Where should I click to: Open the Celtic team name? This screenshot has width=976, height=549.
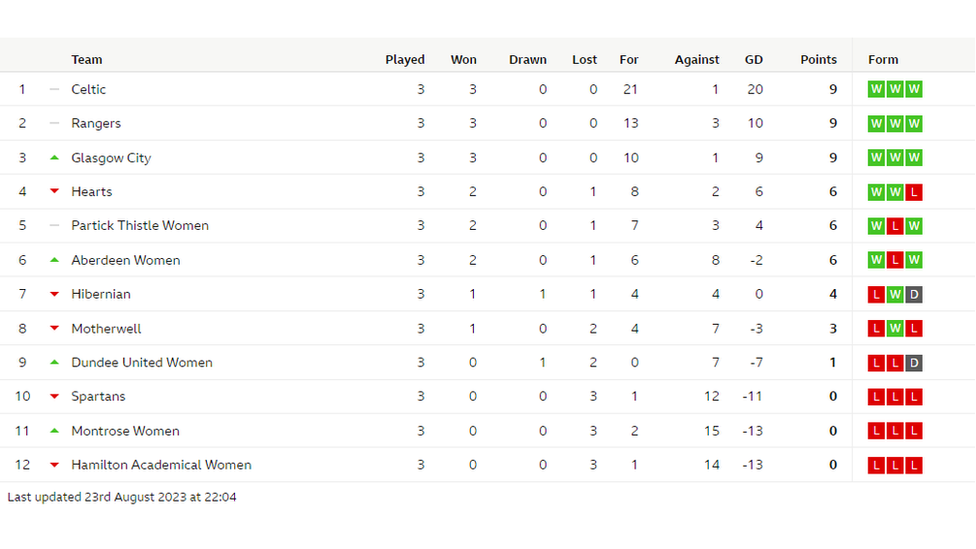click(88, 89)
